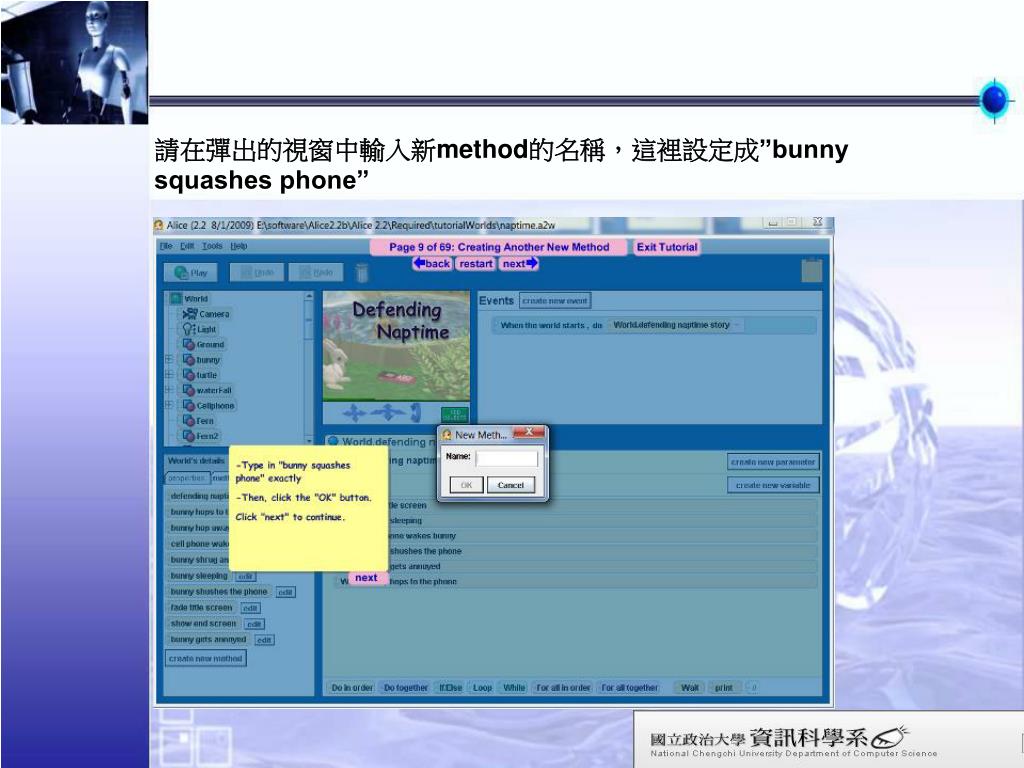
Task: Click the For all in order tile
Action: point(563,688)
